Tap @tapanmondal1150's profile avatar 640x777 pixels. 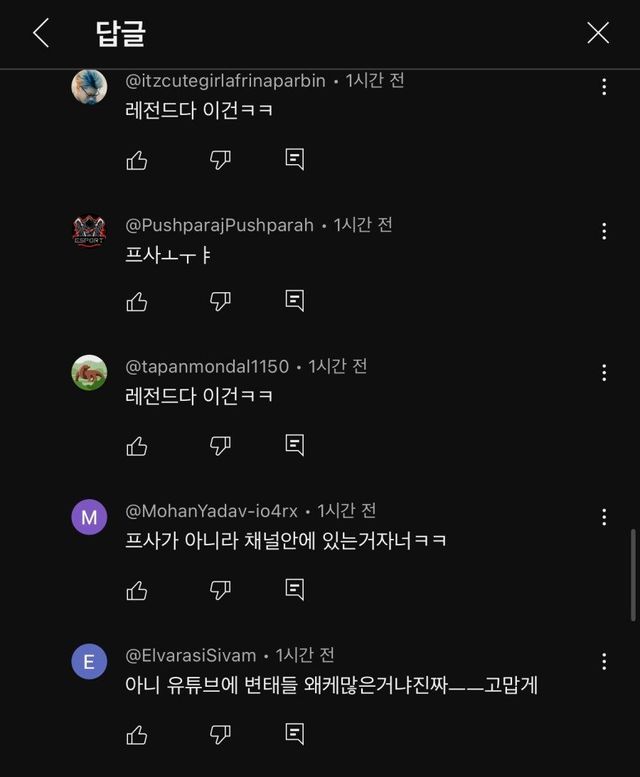(x=89, y=373)
